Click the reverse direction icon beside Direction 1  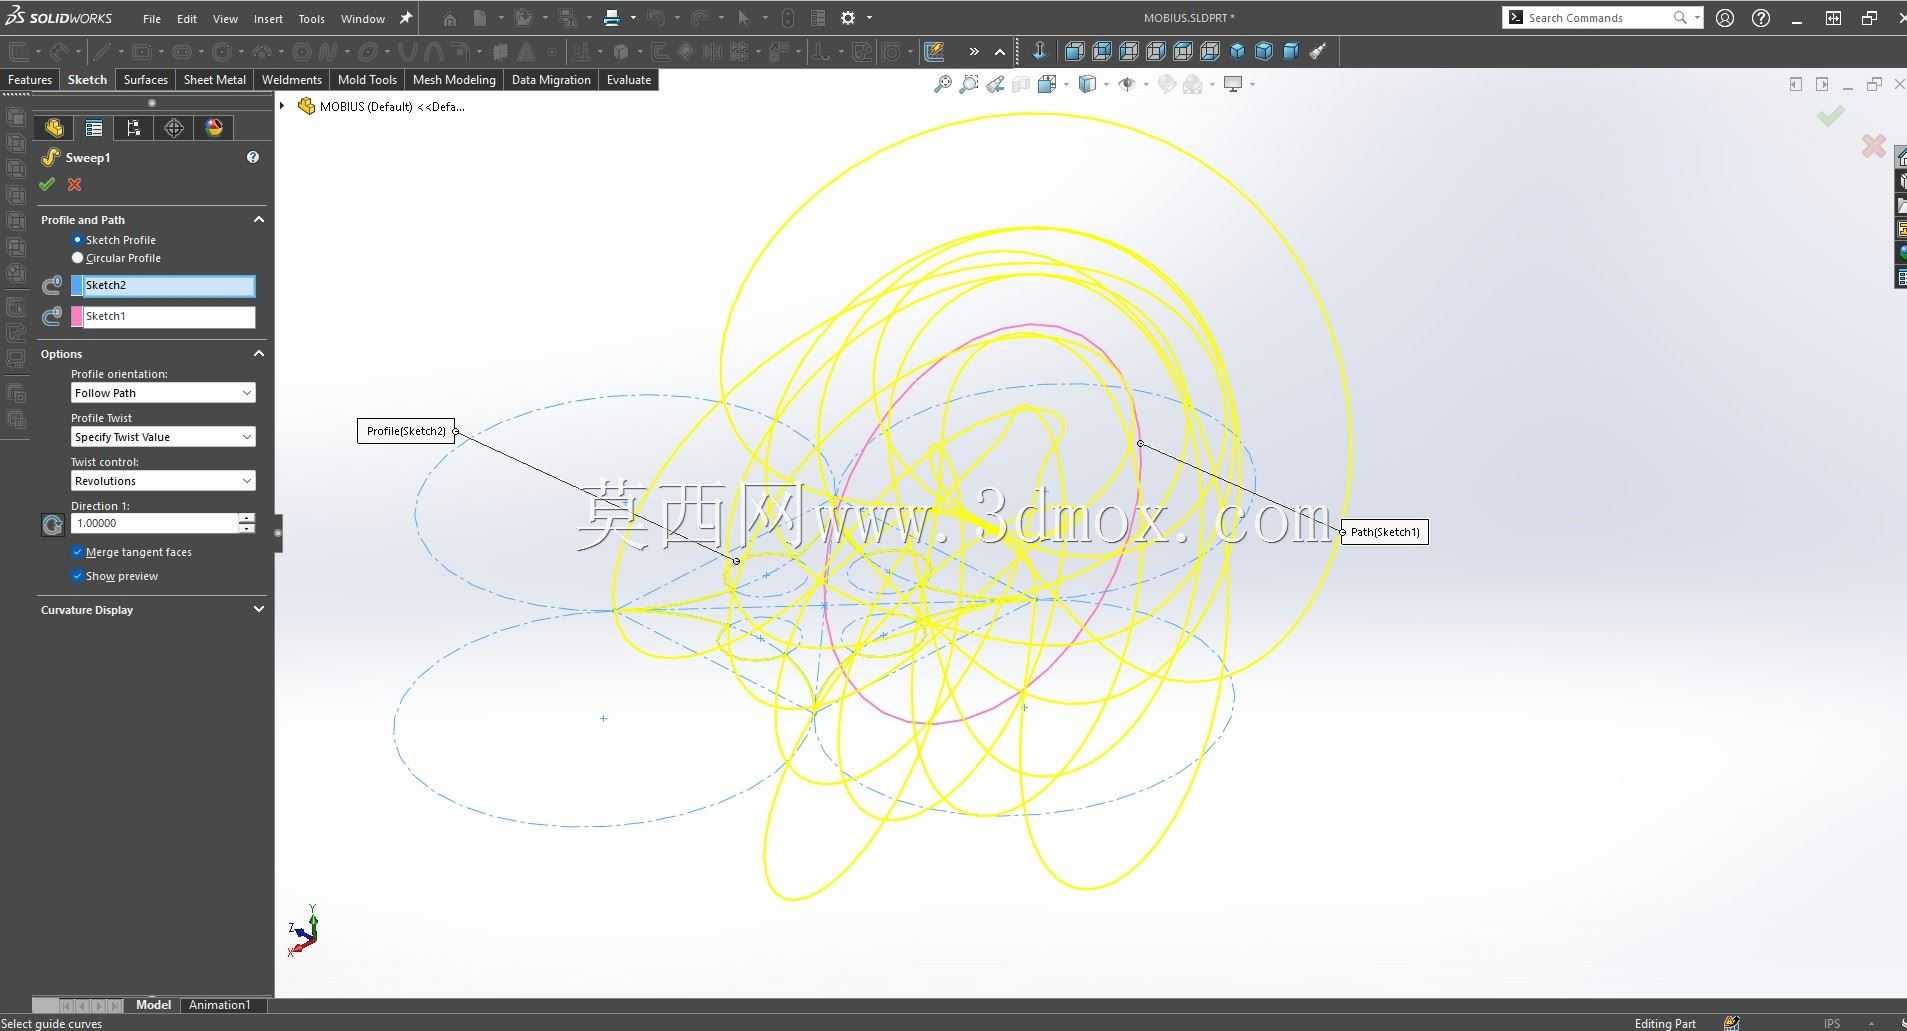pyautogui.click(x=53, y=524)
